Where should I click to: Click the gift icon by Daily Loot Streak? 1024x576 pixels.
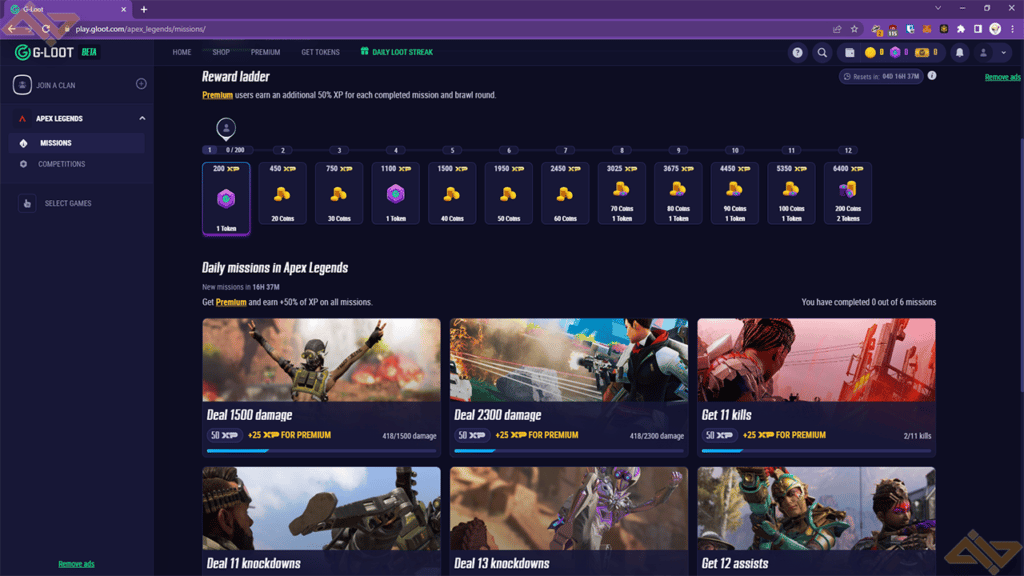(364, 51)
